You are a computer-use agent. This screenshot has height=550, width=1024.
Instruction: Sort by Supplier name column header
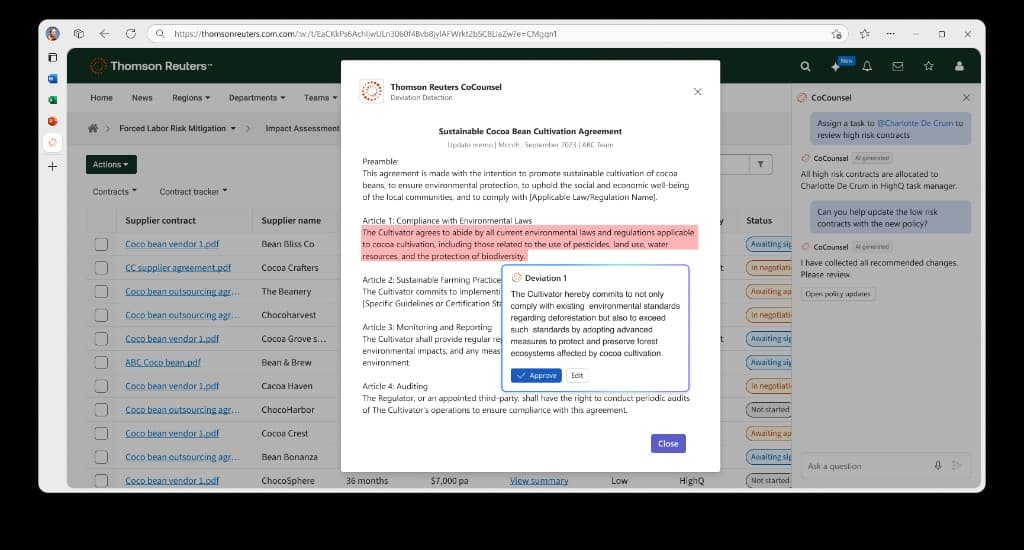(291, 221)
